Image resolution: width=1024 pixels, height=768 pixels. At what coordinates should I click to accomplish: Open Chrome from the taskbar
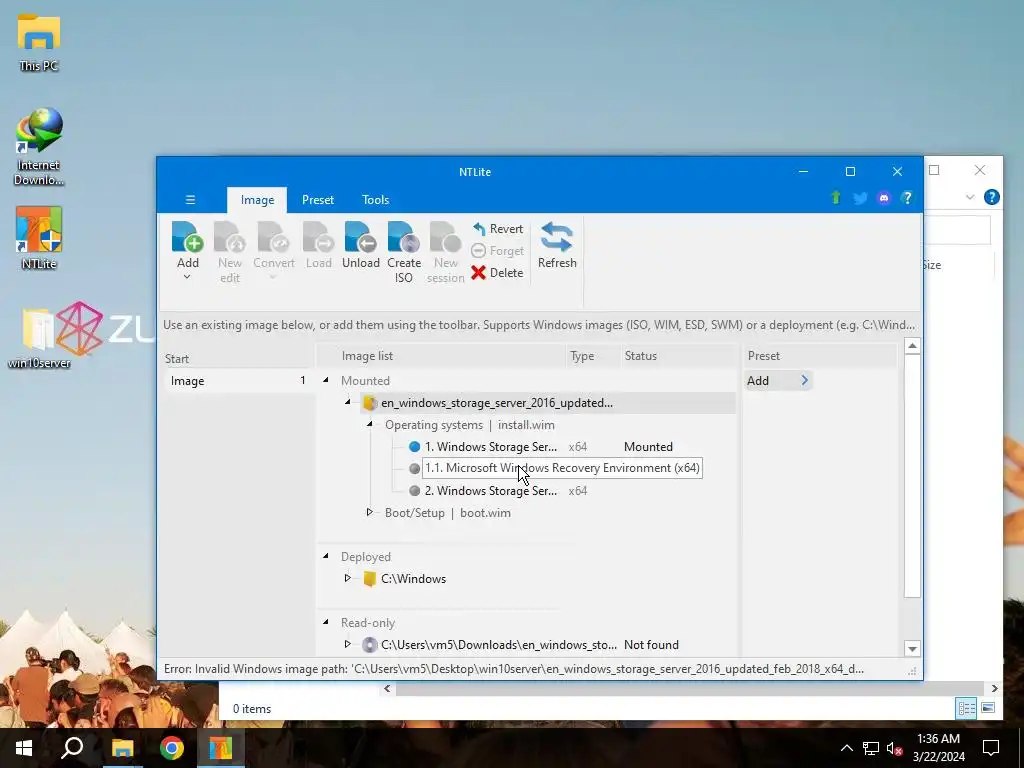(x=172, y=748)
